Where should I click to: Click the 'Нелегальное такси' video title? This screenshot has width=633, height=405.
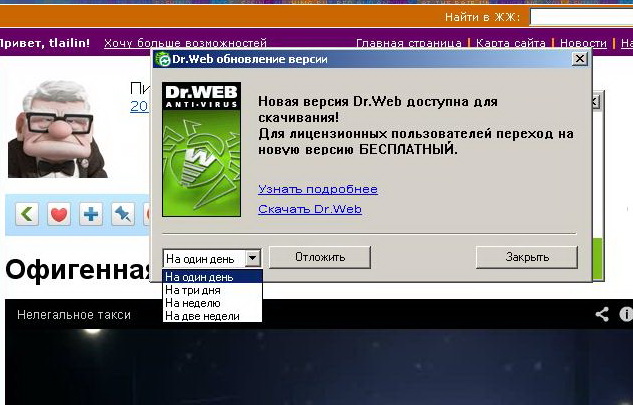[x=74, y=315]
